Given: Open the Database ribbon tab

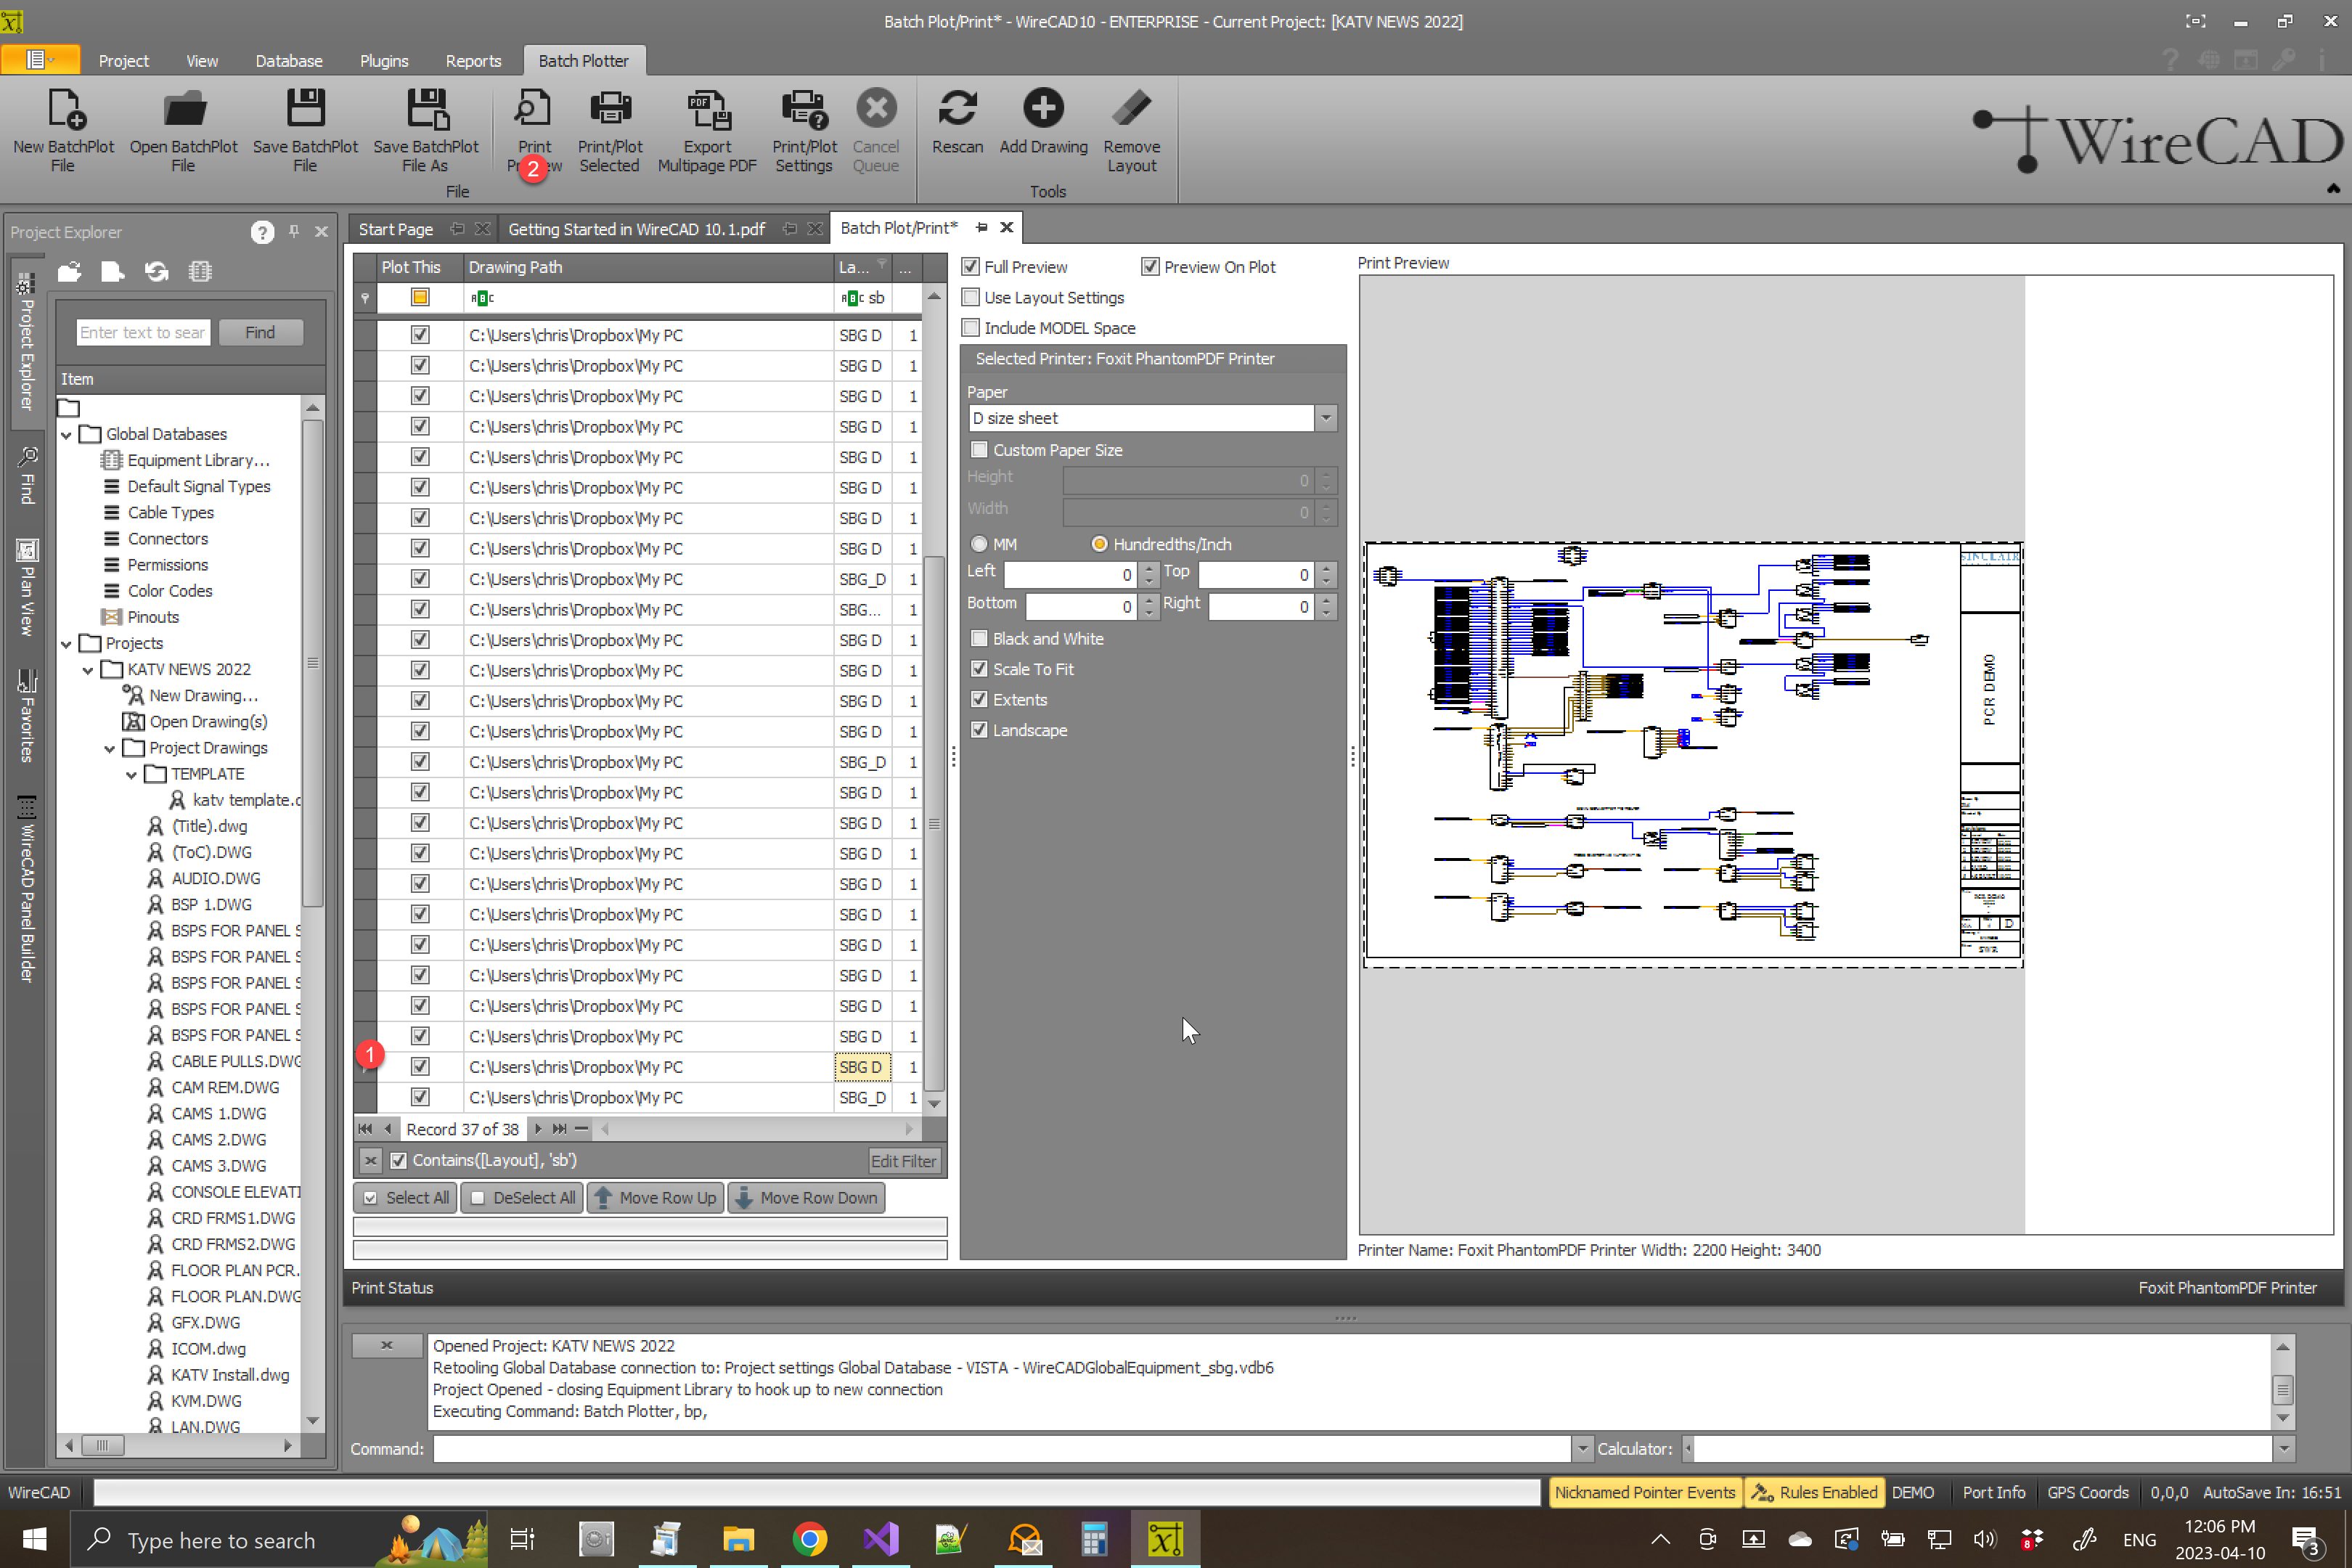Looking at the screenshot, I should pyautogui.click(x=288, y=61).
